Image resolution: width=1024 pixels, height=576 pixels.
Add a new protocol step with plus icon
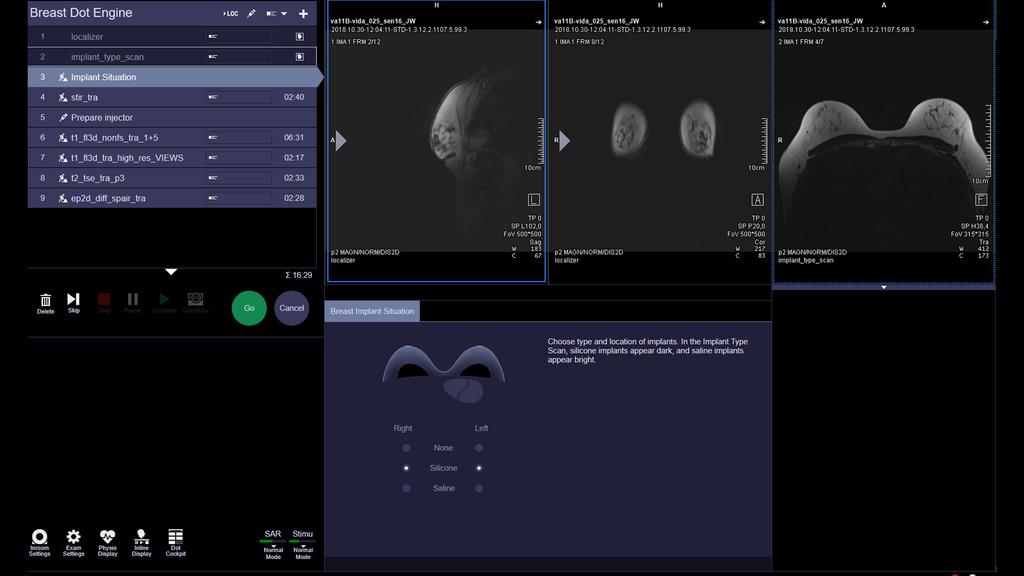303,13
